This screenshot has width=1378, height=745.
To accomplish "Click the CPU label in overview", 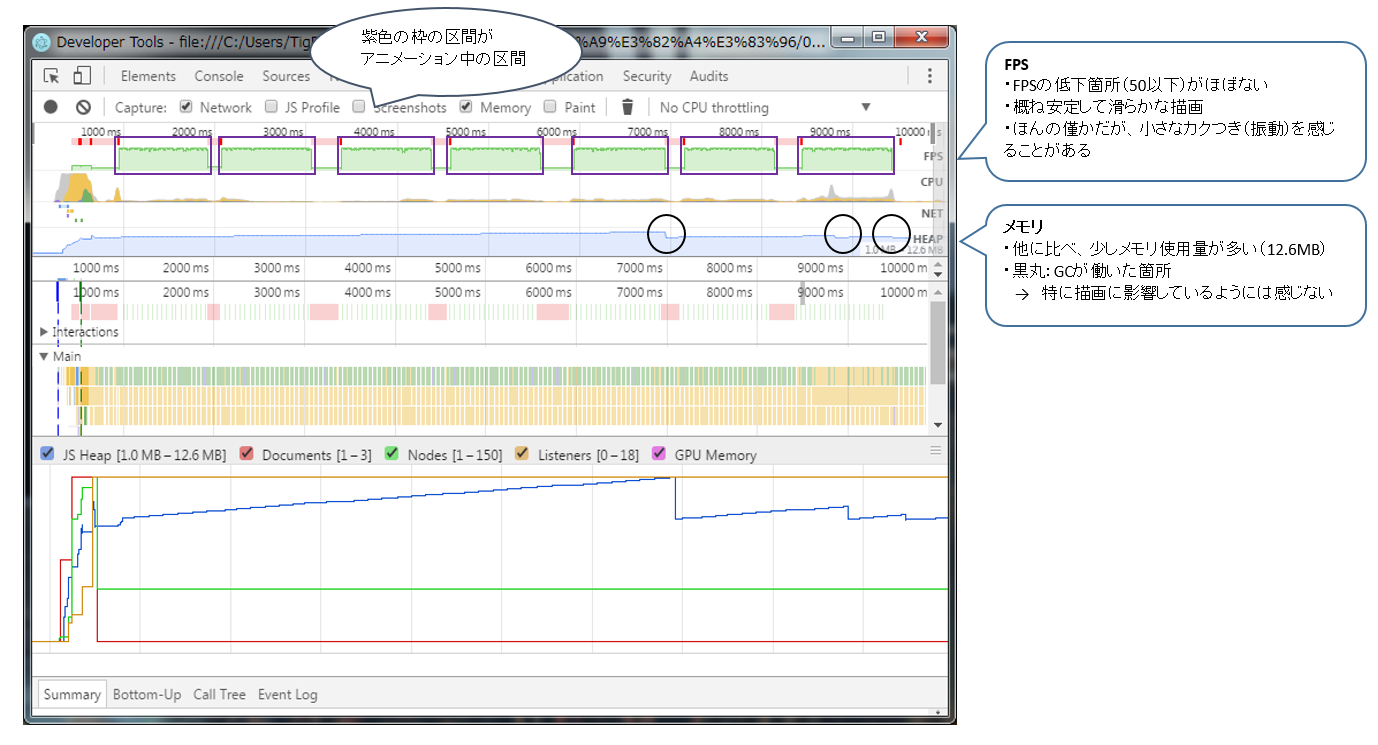I will (932, 183).
